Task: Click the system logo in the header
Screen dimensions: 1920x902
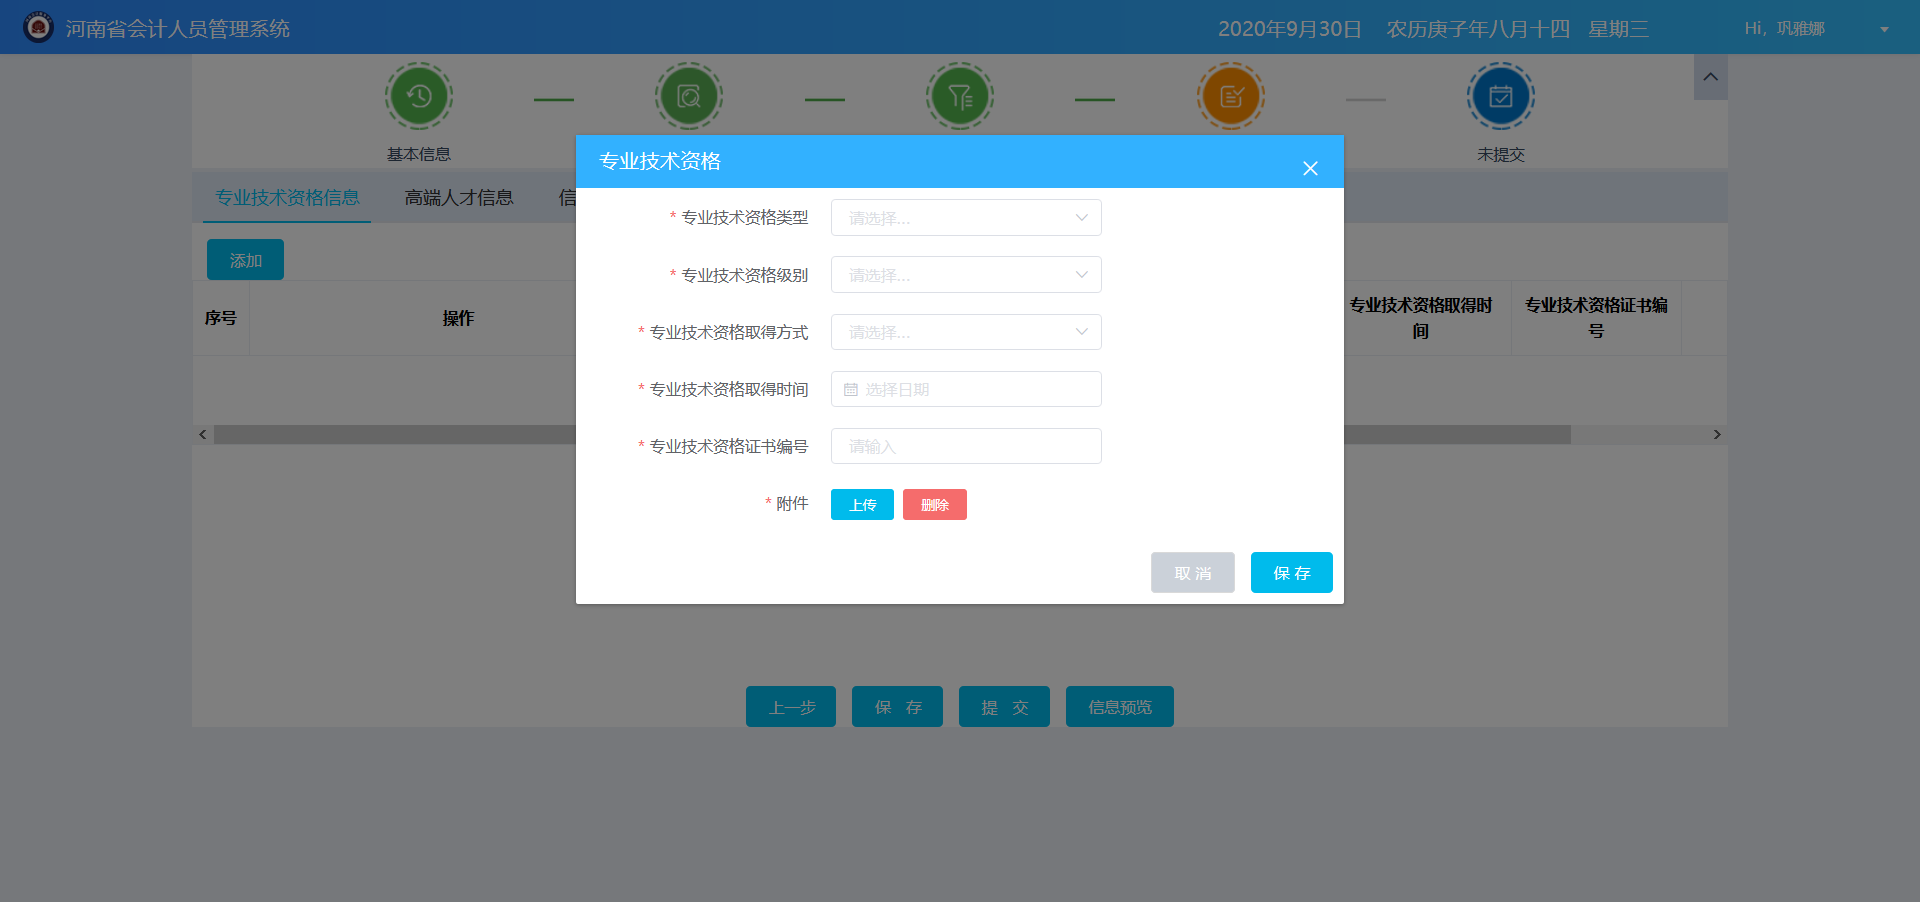Action: pyautogui.click(x=37, y=27)
